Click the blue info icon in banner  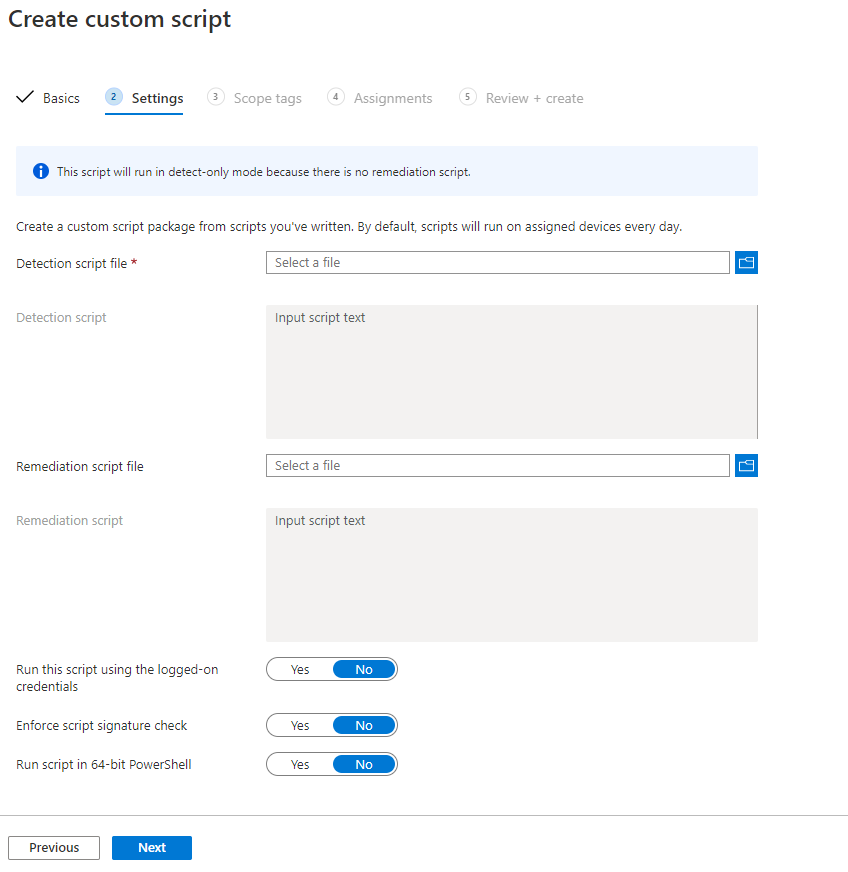[x=41, y=172]
